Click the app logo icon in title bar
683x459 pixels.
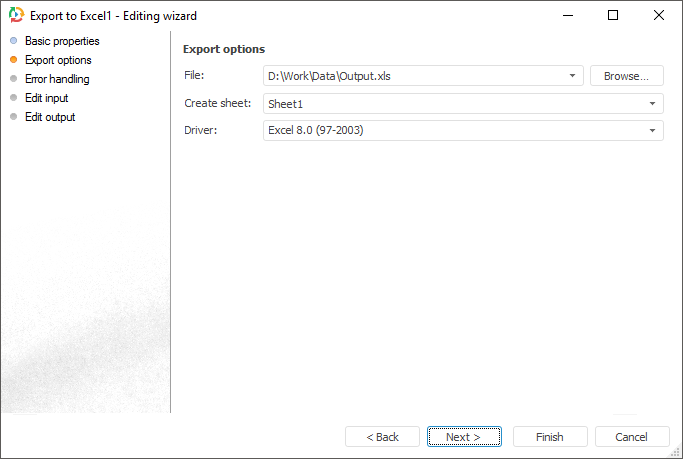15,15
